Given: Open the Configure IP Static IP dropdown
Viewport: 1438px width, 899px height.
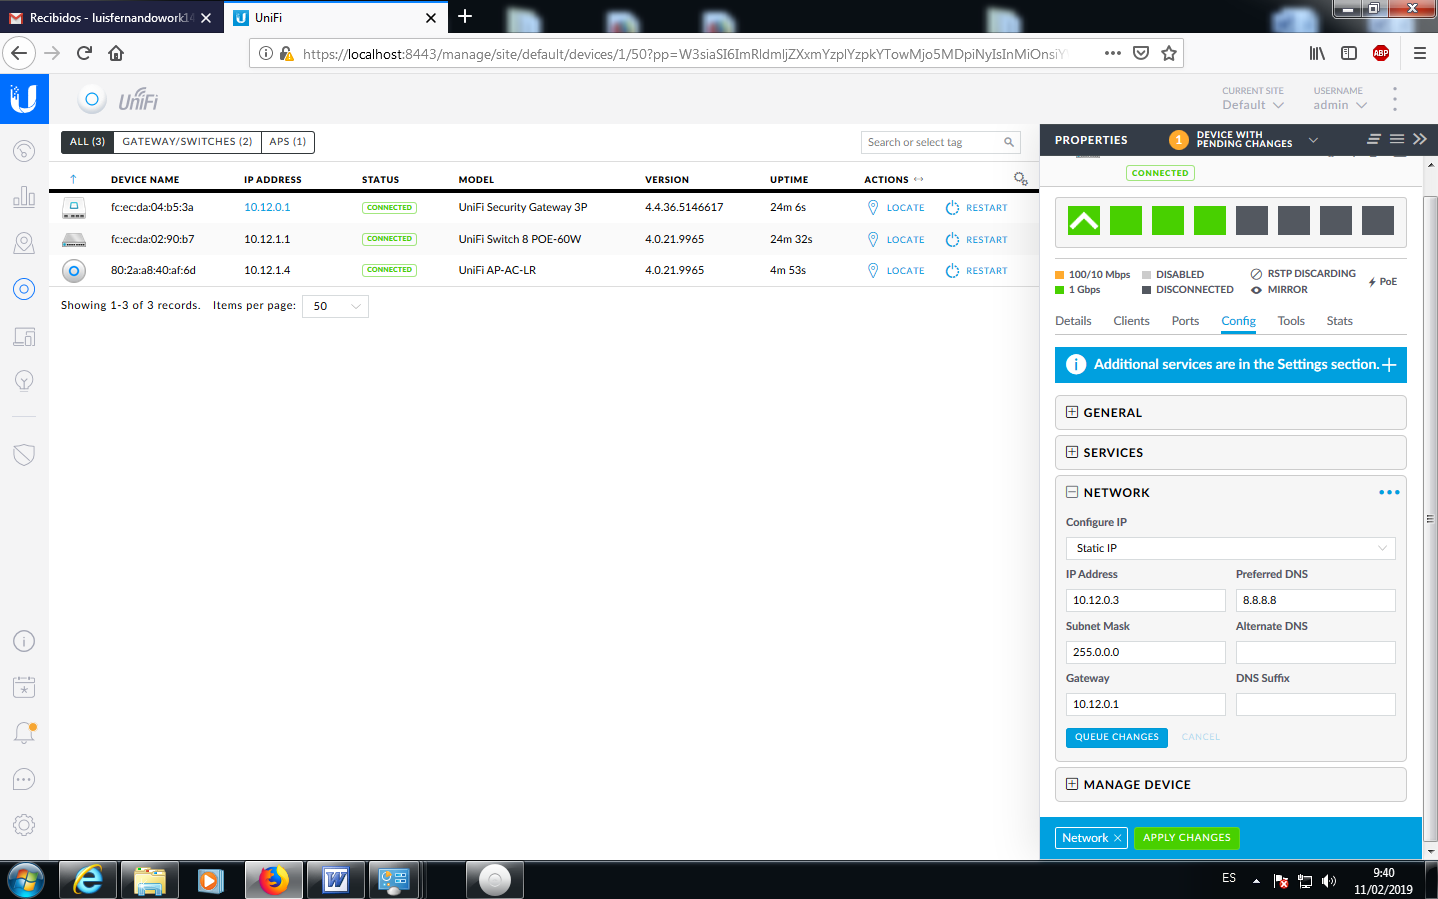Looking at the screenshot, I should click(1230, 548).
